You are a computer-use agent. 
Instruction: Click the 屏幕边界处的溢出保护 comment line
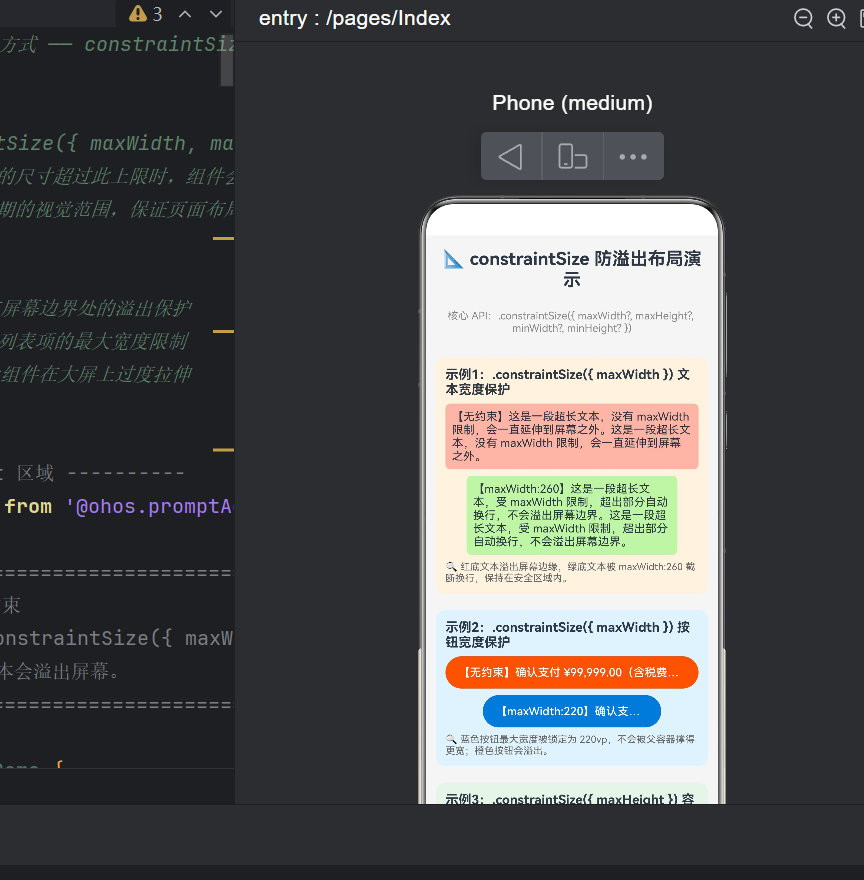pos(95,308)
